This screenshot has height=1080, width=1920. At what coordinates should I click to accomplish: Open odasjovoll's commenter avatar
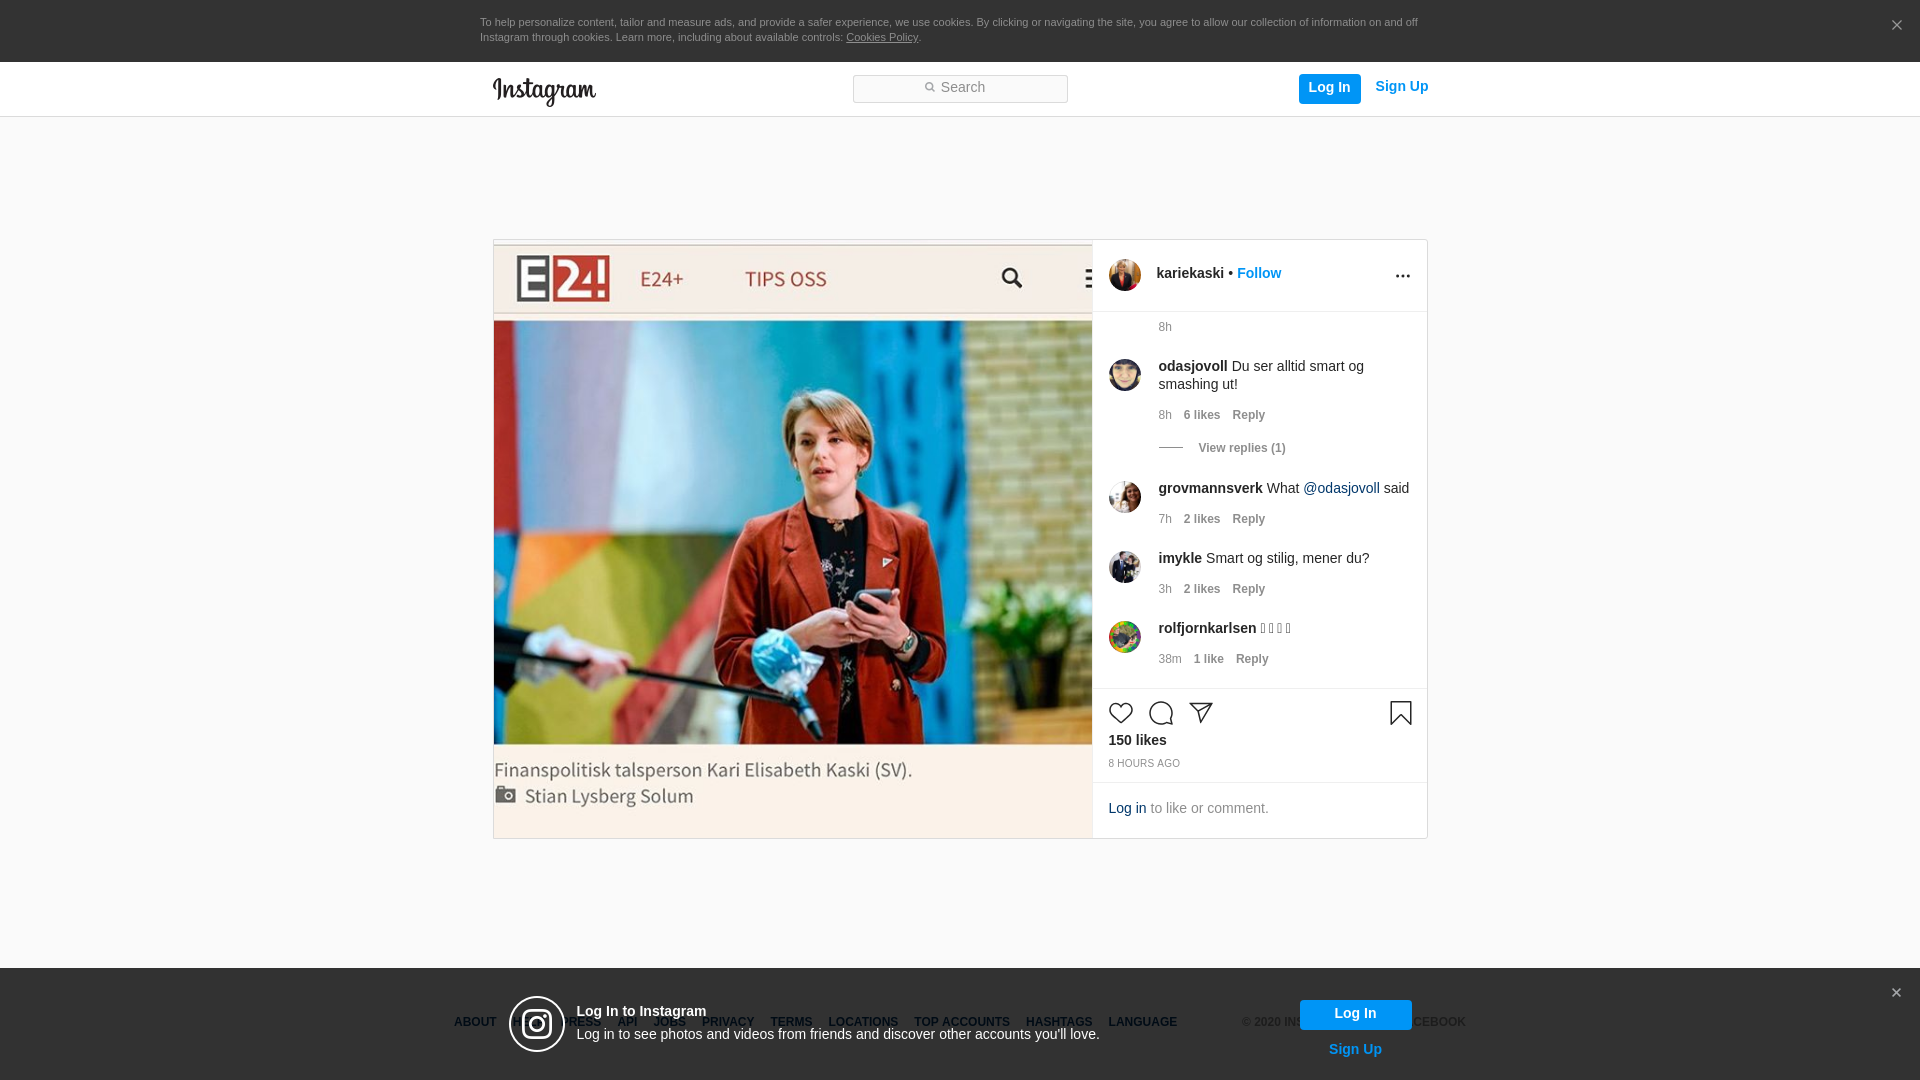tap(1124, 375)
